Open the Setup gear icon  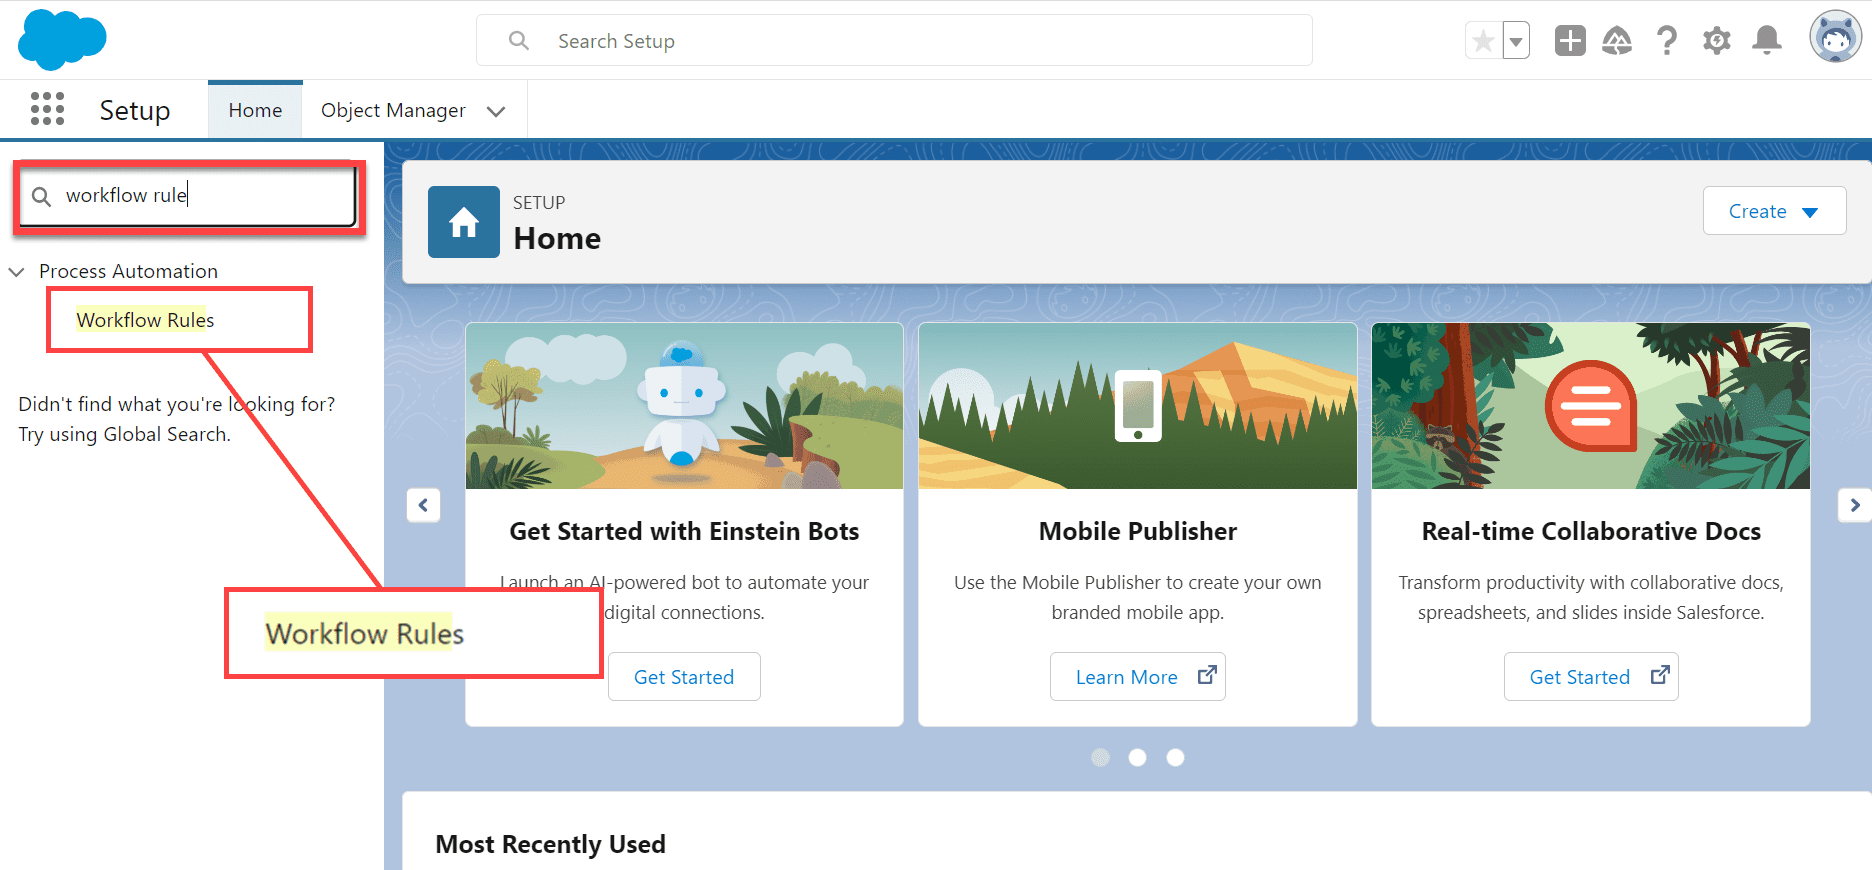click(1717, 41)
